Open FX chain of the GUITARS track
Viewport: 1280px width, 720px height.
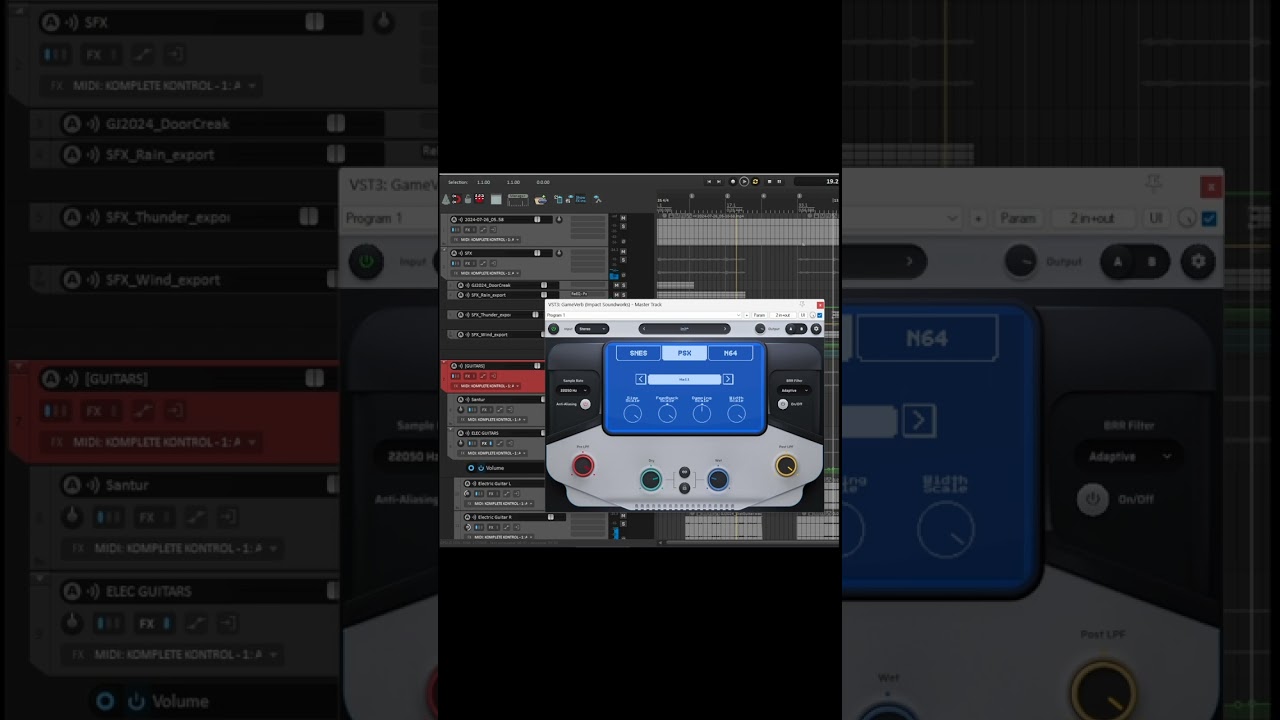pos(467,376)
